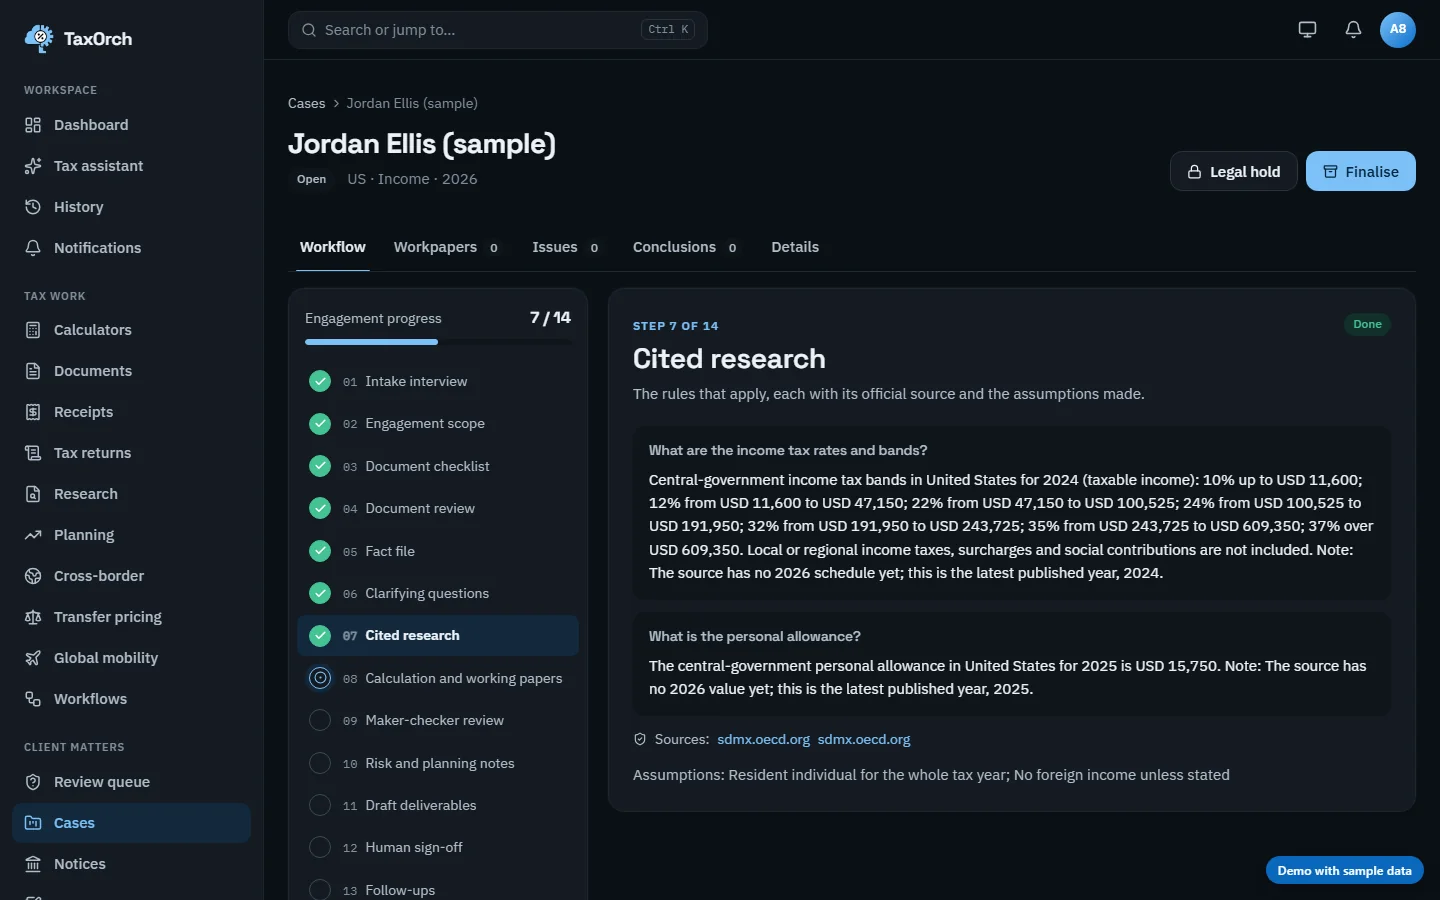Open the AB user avatar
The image size is (1440, 900).
pyautogui.click(x=1398, y=29)
